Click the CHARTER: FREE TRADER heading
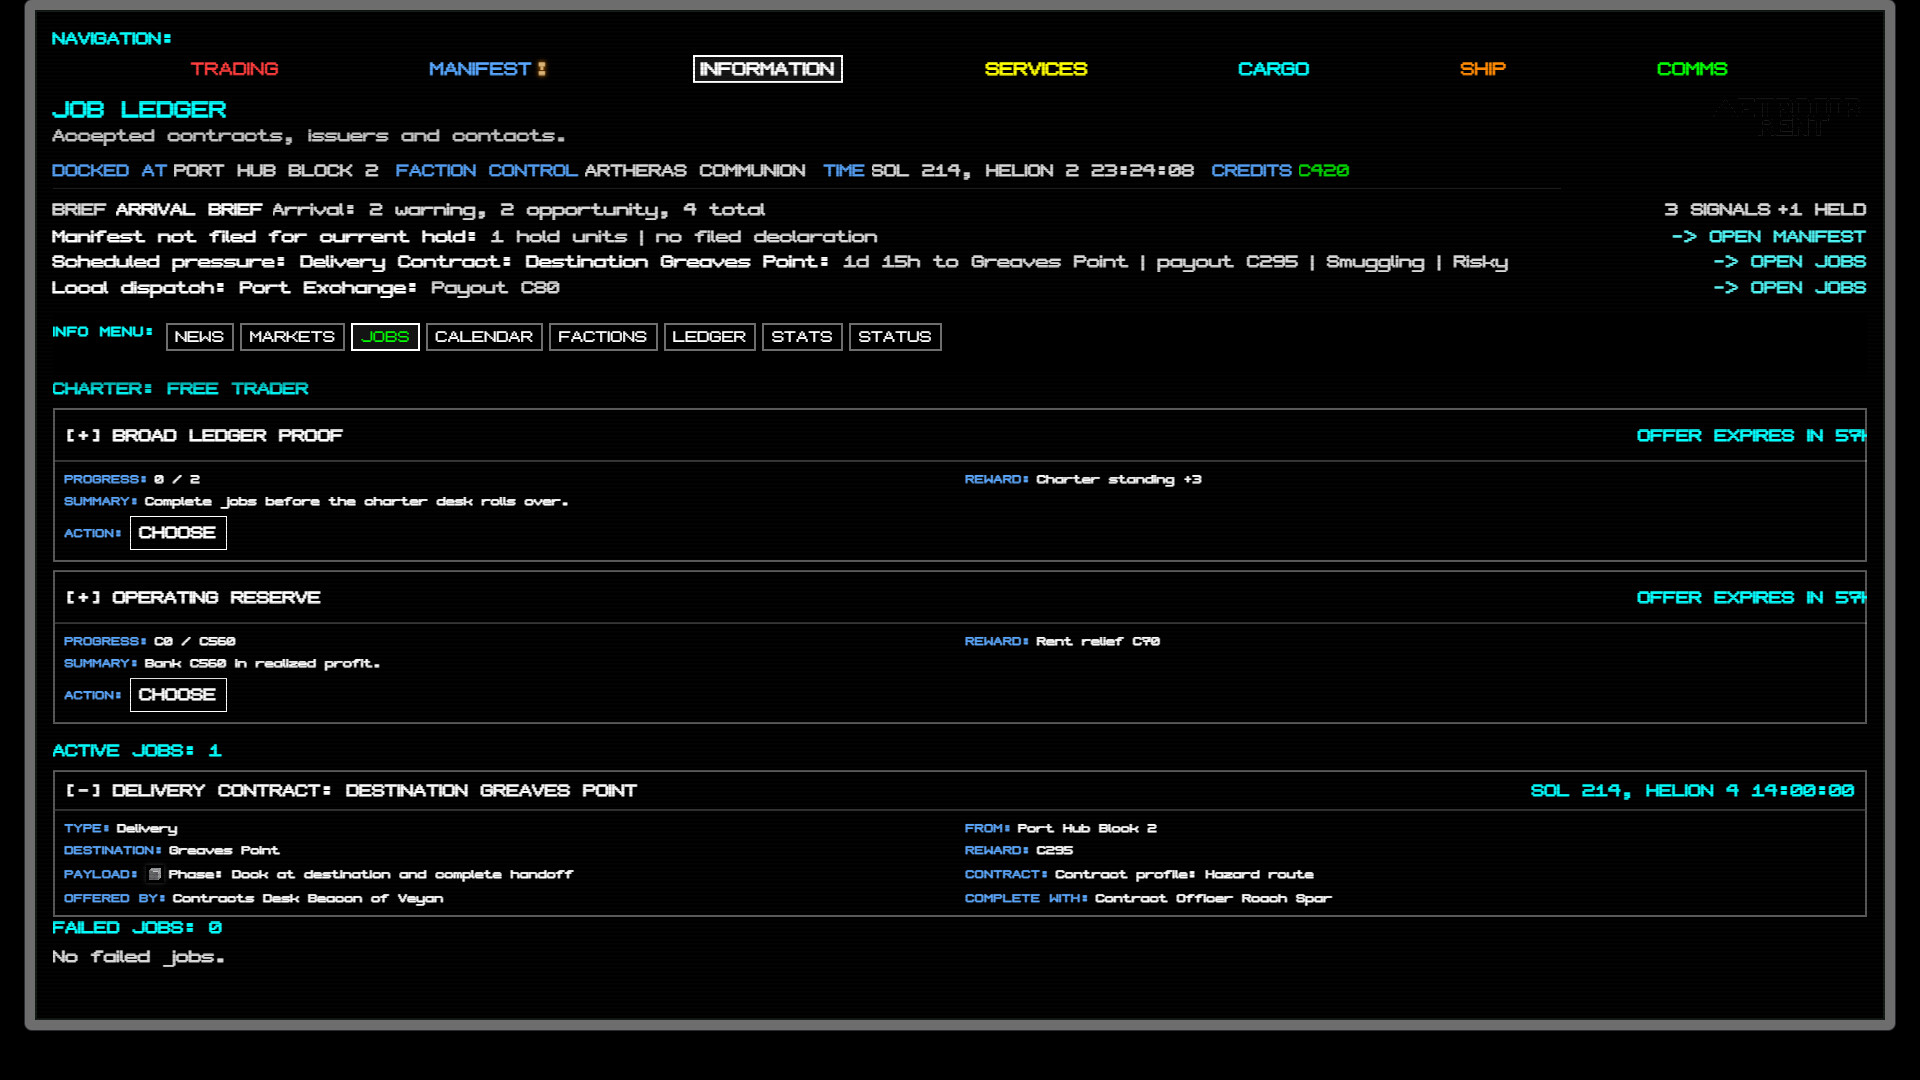1920x1080 pixels. 180,389
